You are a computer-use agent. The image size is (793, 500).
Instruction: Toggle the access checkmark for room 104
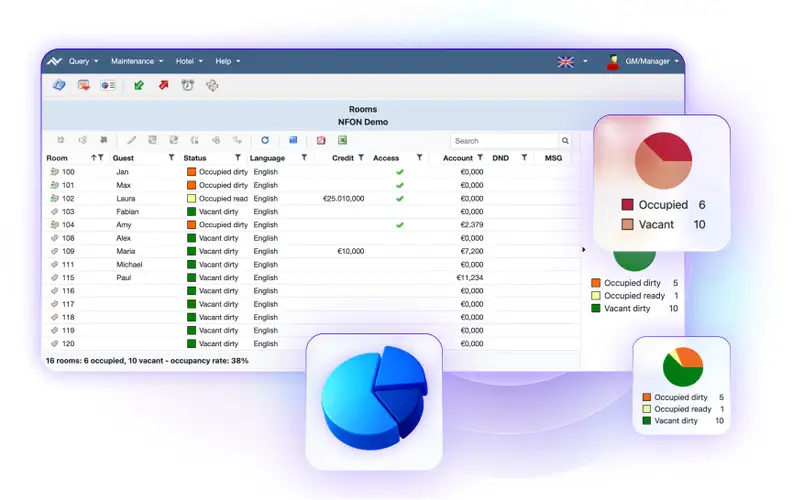[399, 225]
